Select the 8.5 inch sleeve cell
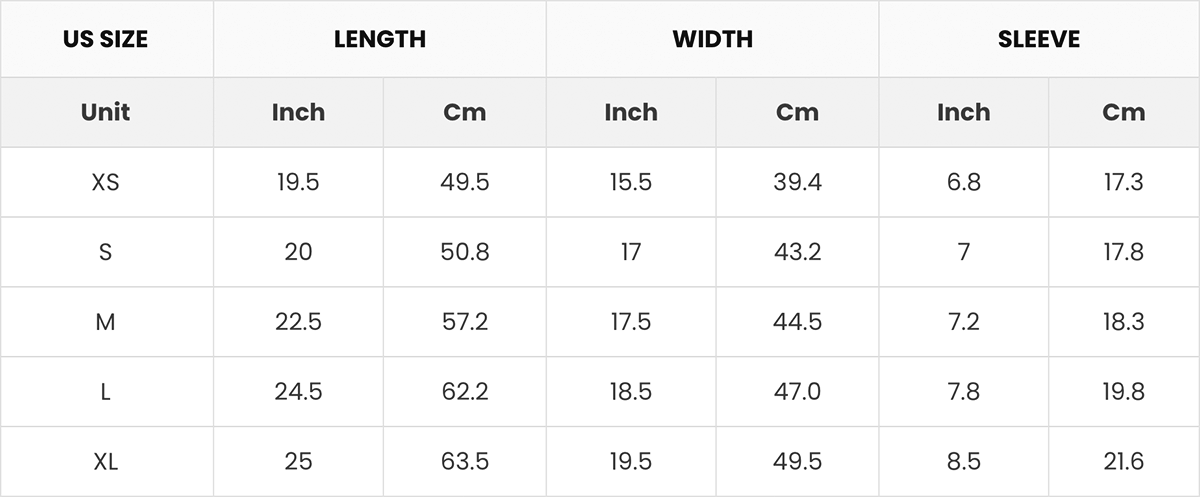 pos(964,462)
